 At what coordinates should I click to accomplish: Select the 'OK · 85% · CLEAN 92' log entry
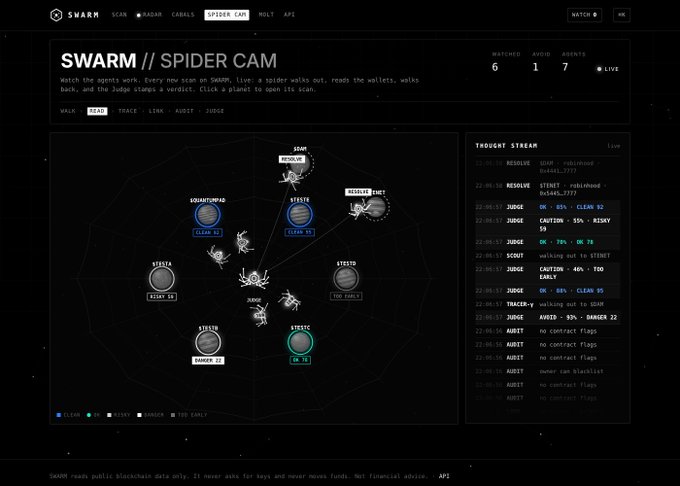pyautogui.click(x=547, y=207)
